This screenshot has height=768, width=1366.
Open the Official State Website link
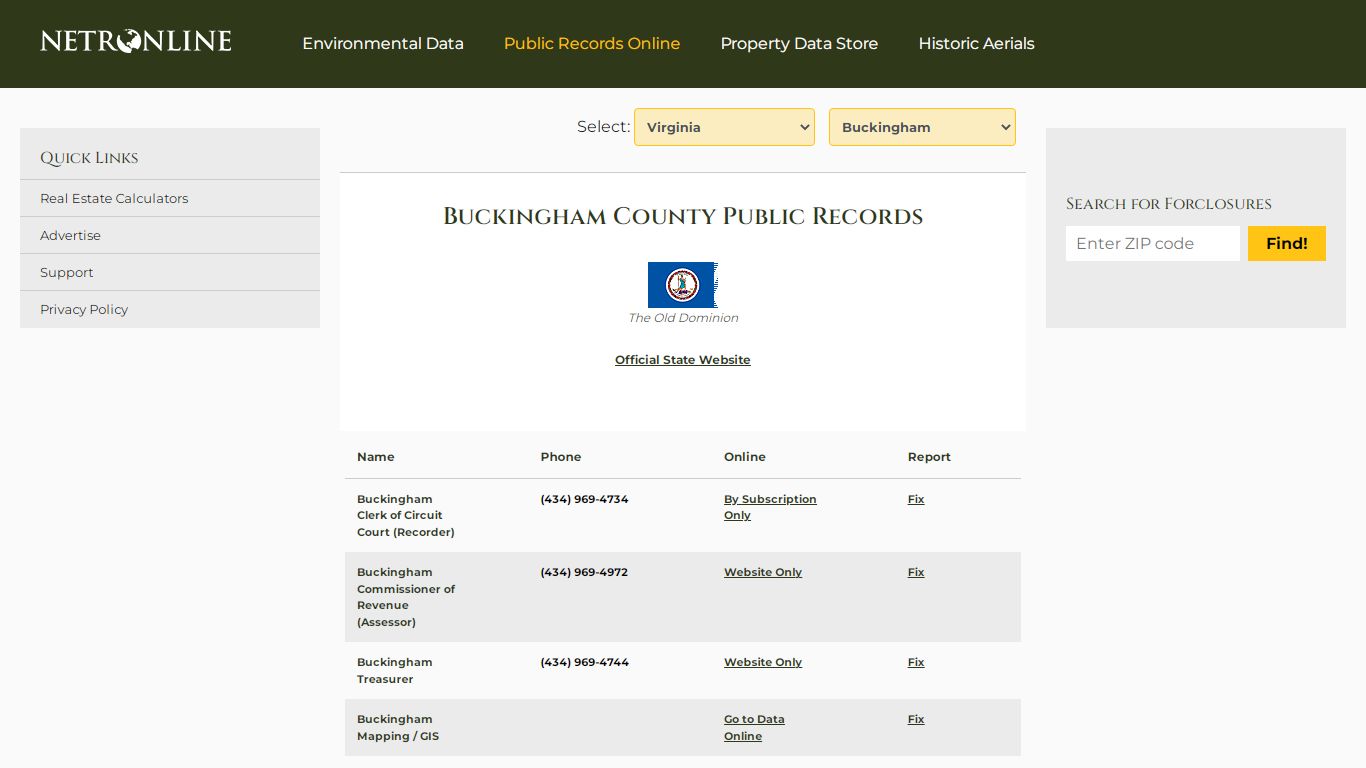[x=683, y=360]
